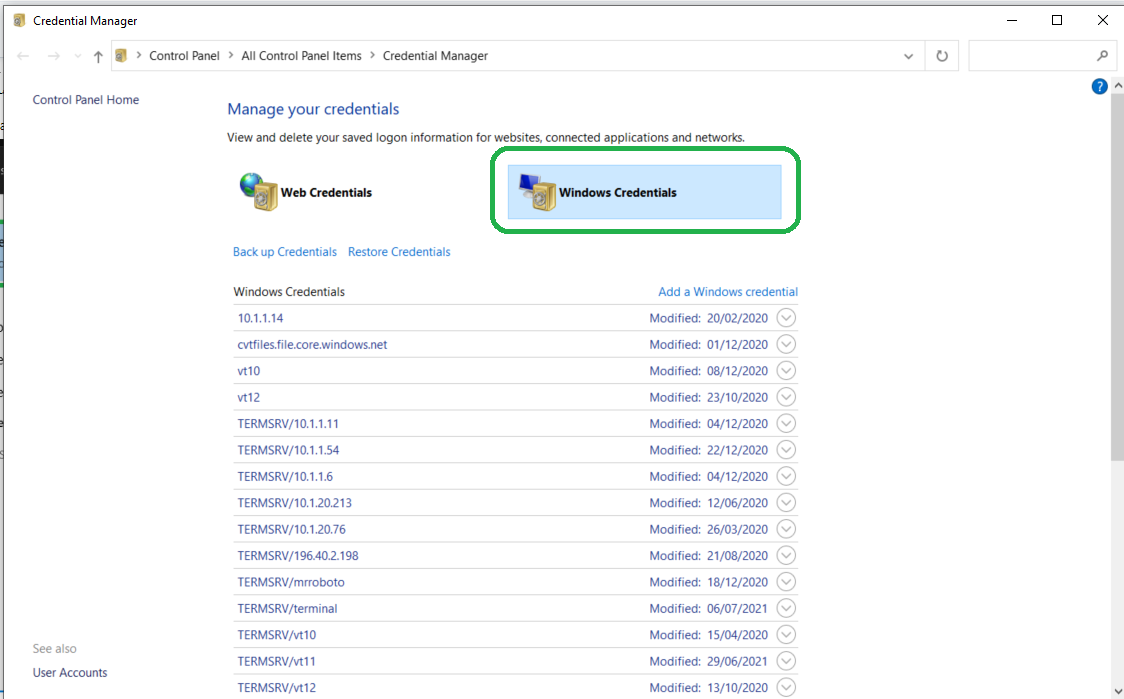This screenshot has width=1124, height=699.
Task: Click TERMSRV/10.1.20.213 credential name
Action: point(295,503)
